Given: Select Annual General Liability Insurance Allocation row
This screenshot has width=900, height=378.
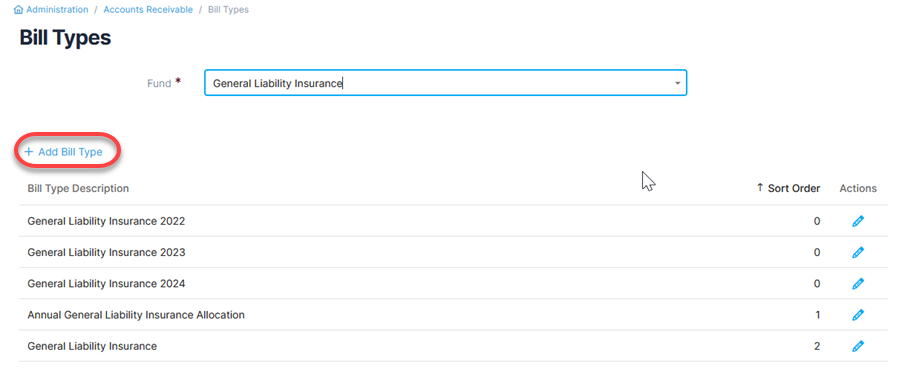Looking at the screenshot, I should pos(453,315).
